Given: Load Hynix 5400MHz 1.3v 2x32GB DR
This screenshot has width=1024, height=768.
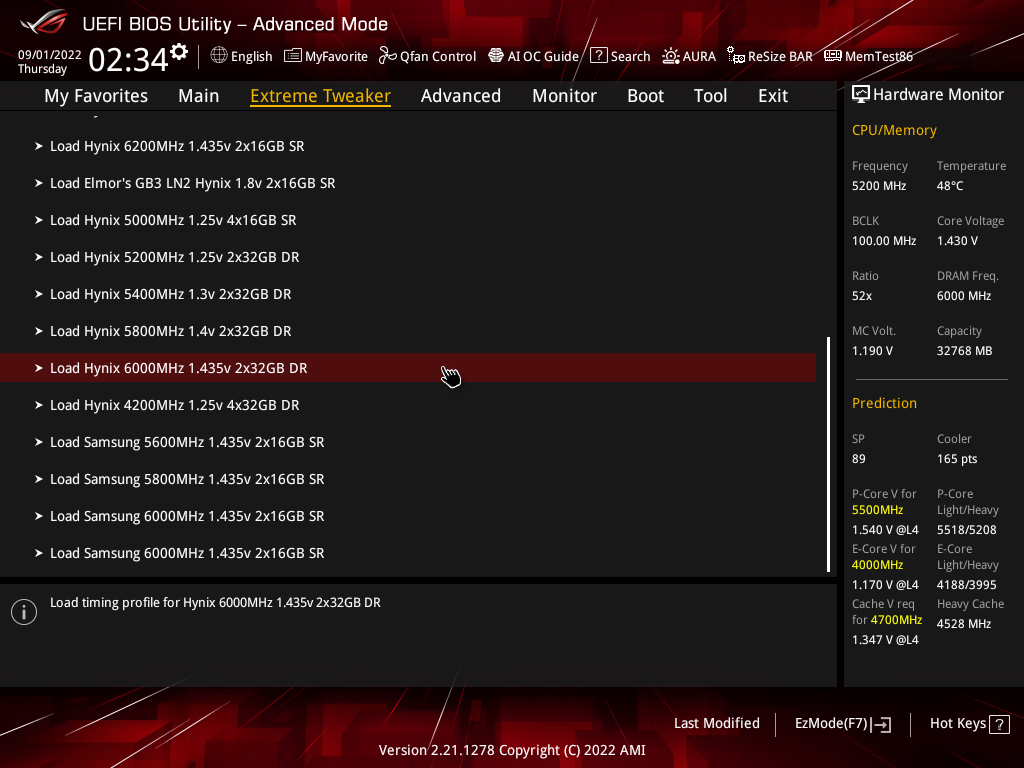Looking at the screenshot, I should click(408, 295).
